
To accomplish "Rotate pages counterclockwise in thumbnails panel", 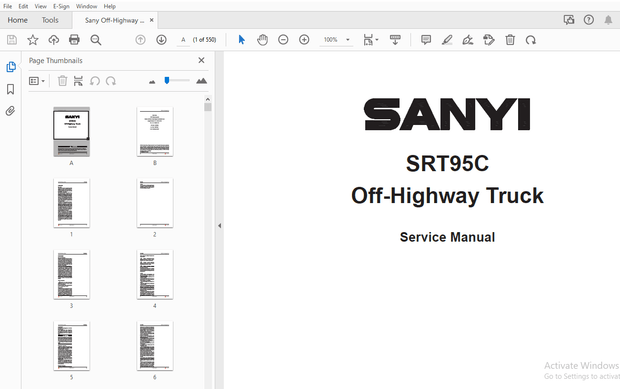I will coord(95,81).
